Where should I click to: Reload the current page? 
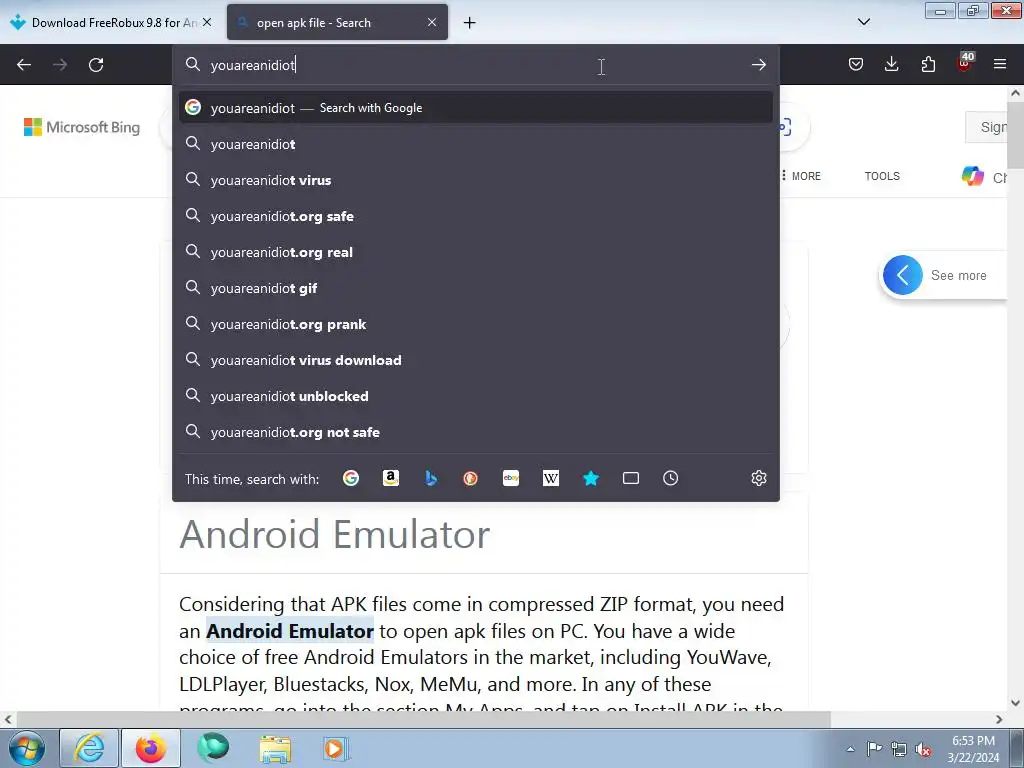96,65
